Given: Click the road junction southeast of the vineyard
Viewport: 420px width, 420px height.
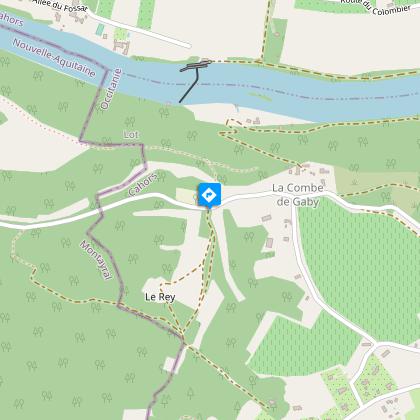Looking at the screenshot, I should tap(376, 343).
